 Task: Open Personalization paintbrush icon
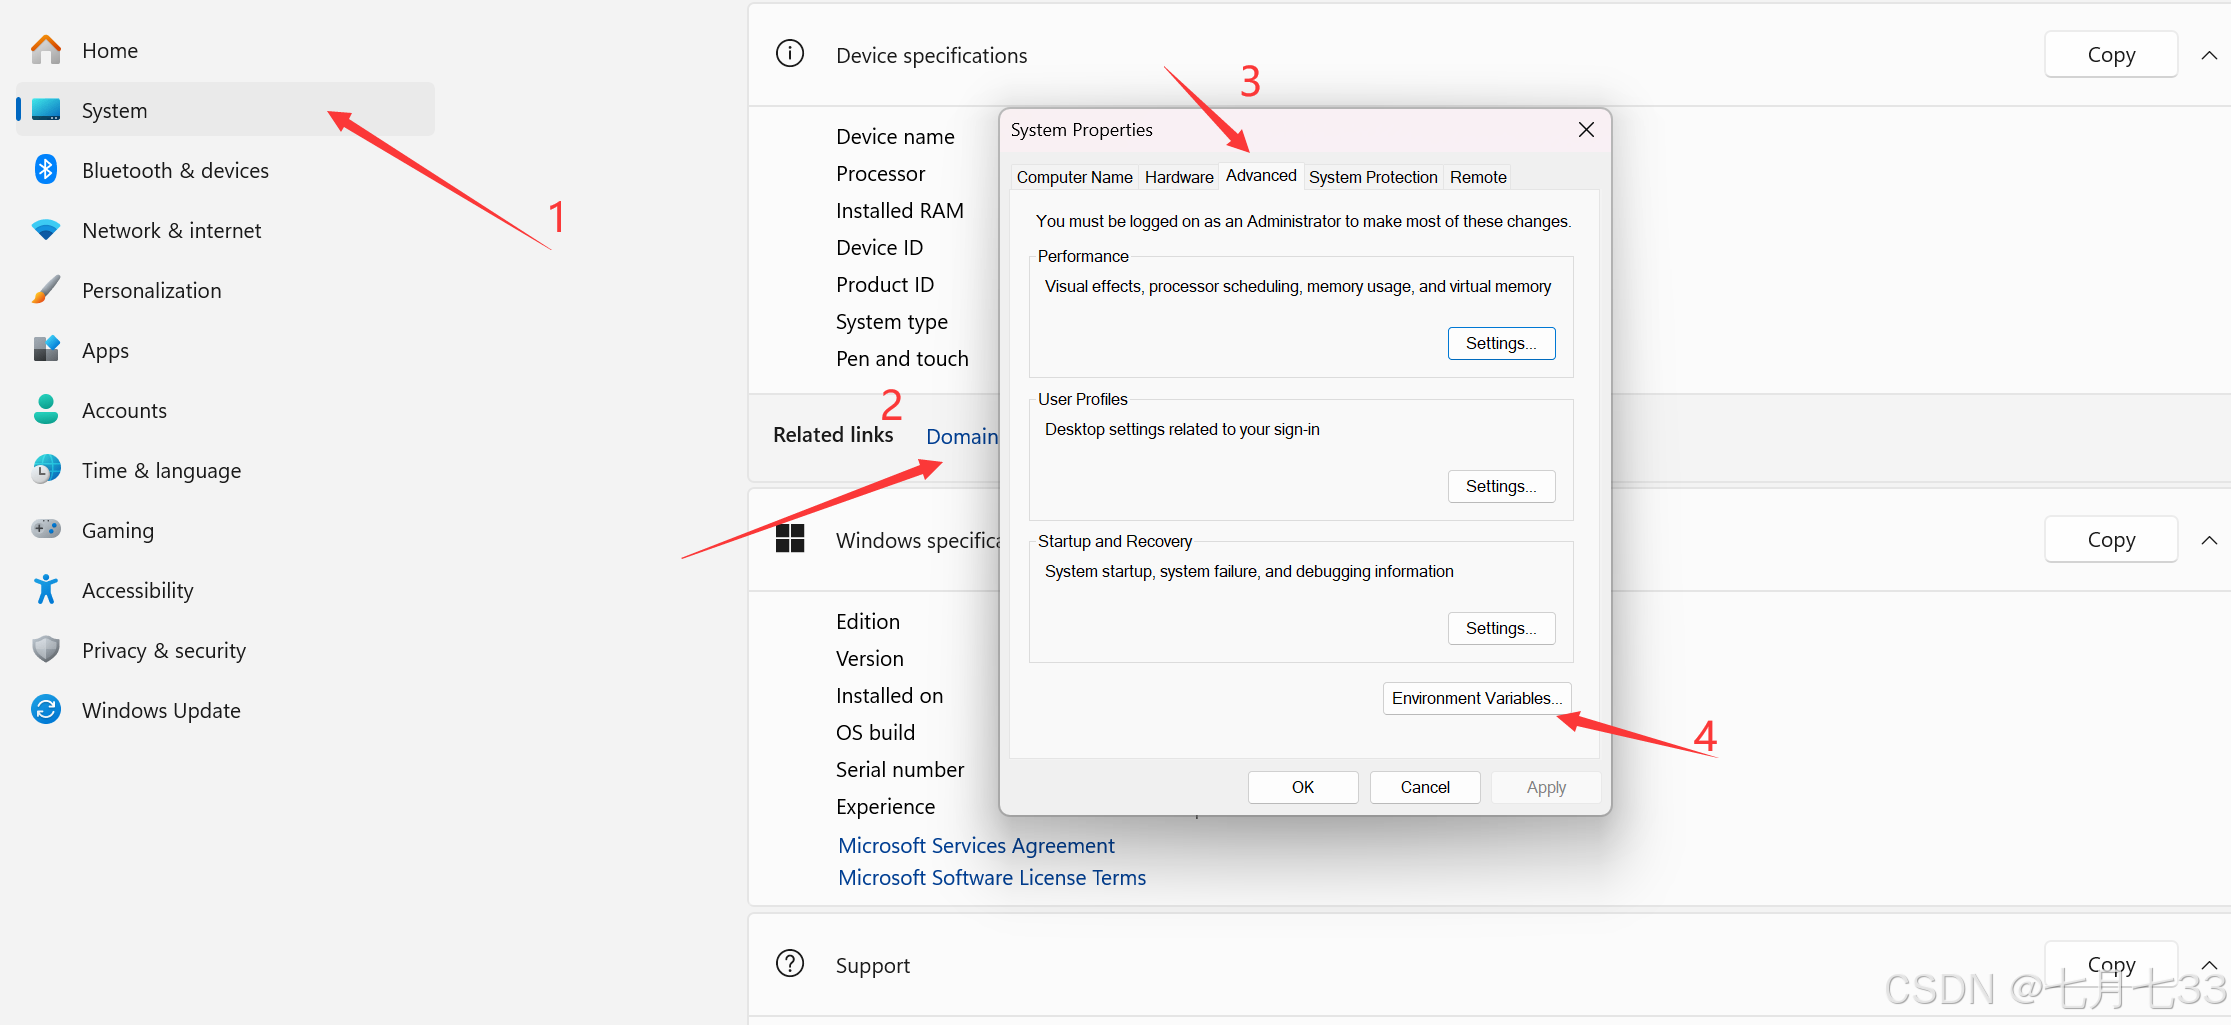click(46, 290)
